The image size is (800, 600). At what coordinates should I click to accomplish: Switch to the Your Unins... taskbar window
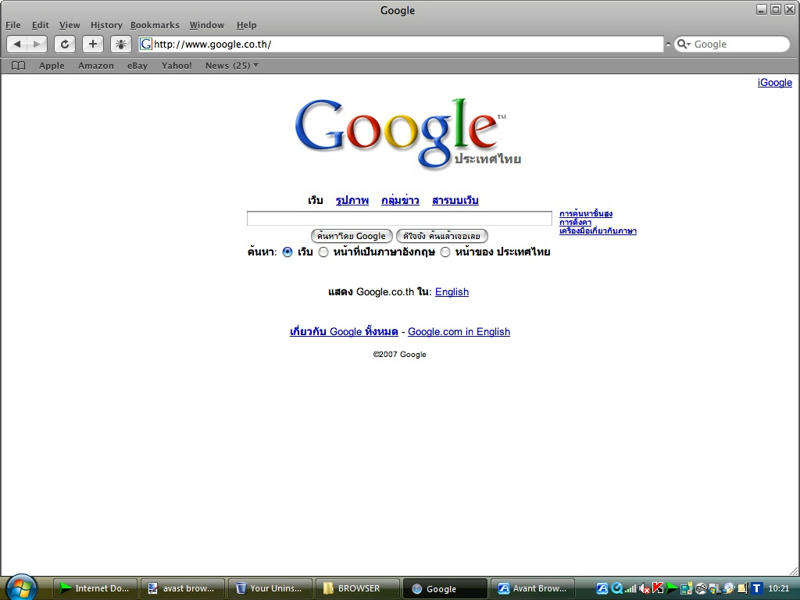click(x=270, y=589)
